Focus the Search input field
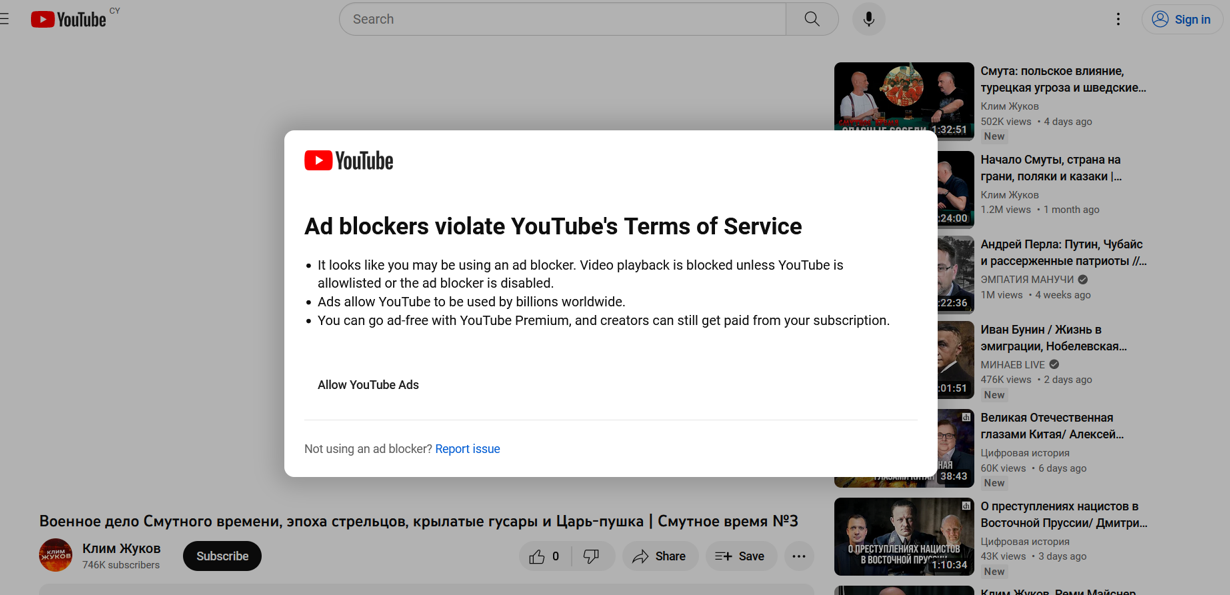The height and width of the screenshot is (595, 1230). (x=563, y=19)
